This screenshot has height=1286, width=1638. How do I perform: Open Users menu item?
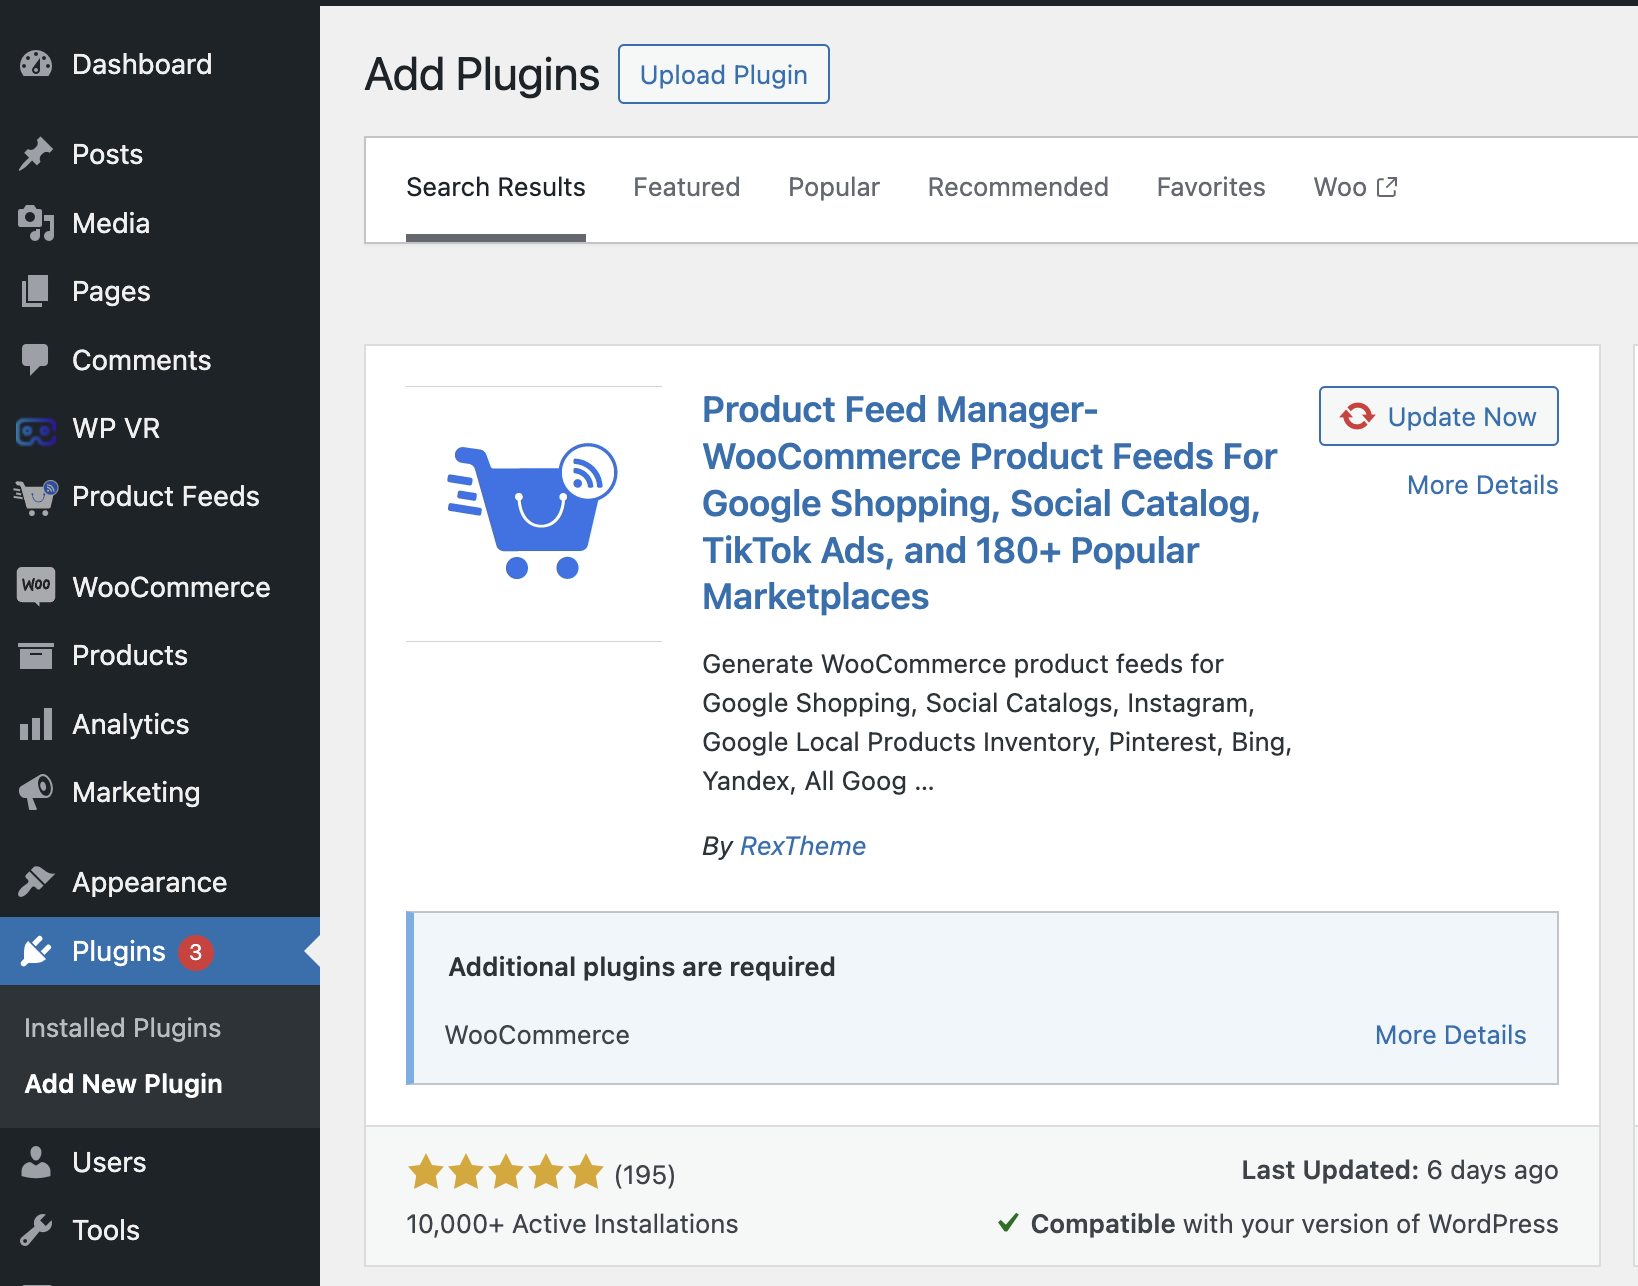(x=160, y=1162)
